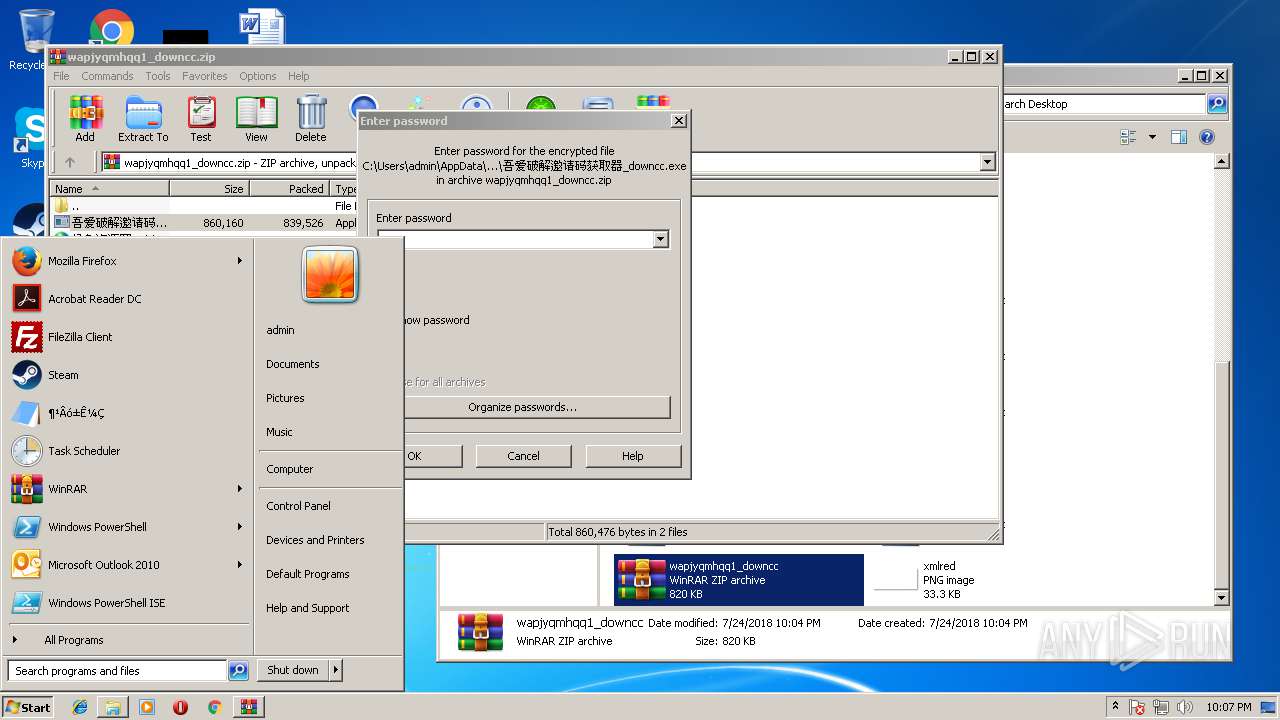Open WinRAR entry in Start menu
1280x720 pixels.
(x=127, y=489)
